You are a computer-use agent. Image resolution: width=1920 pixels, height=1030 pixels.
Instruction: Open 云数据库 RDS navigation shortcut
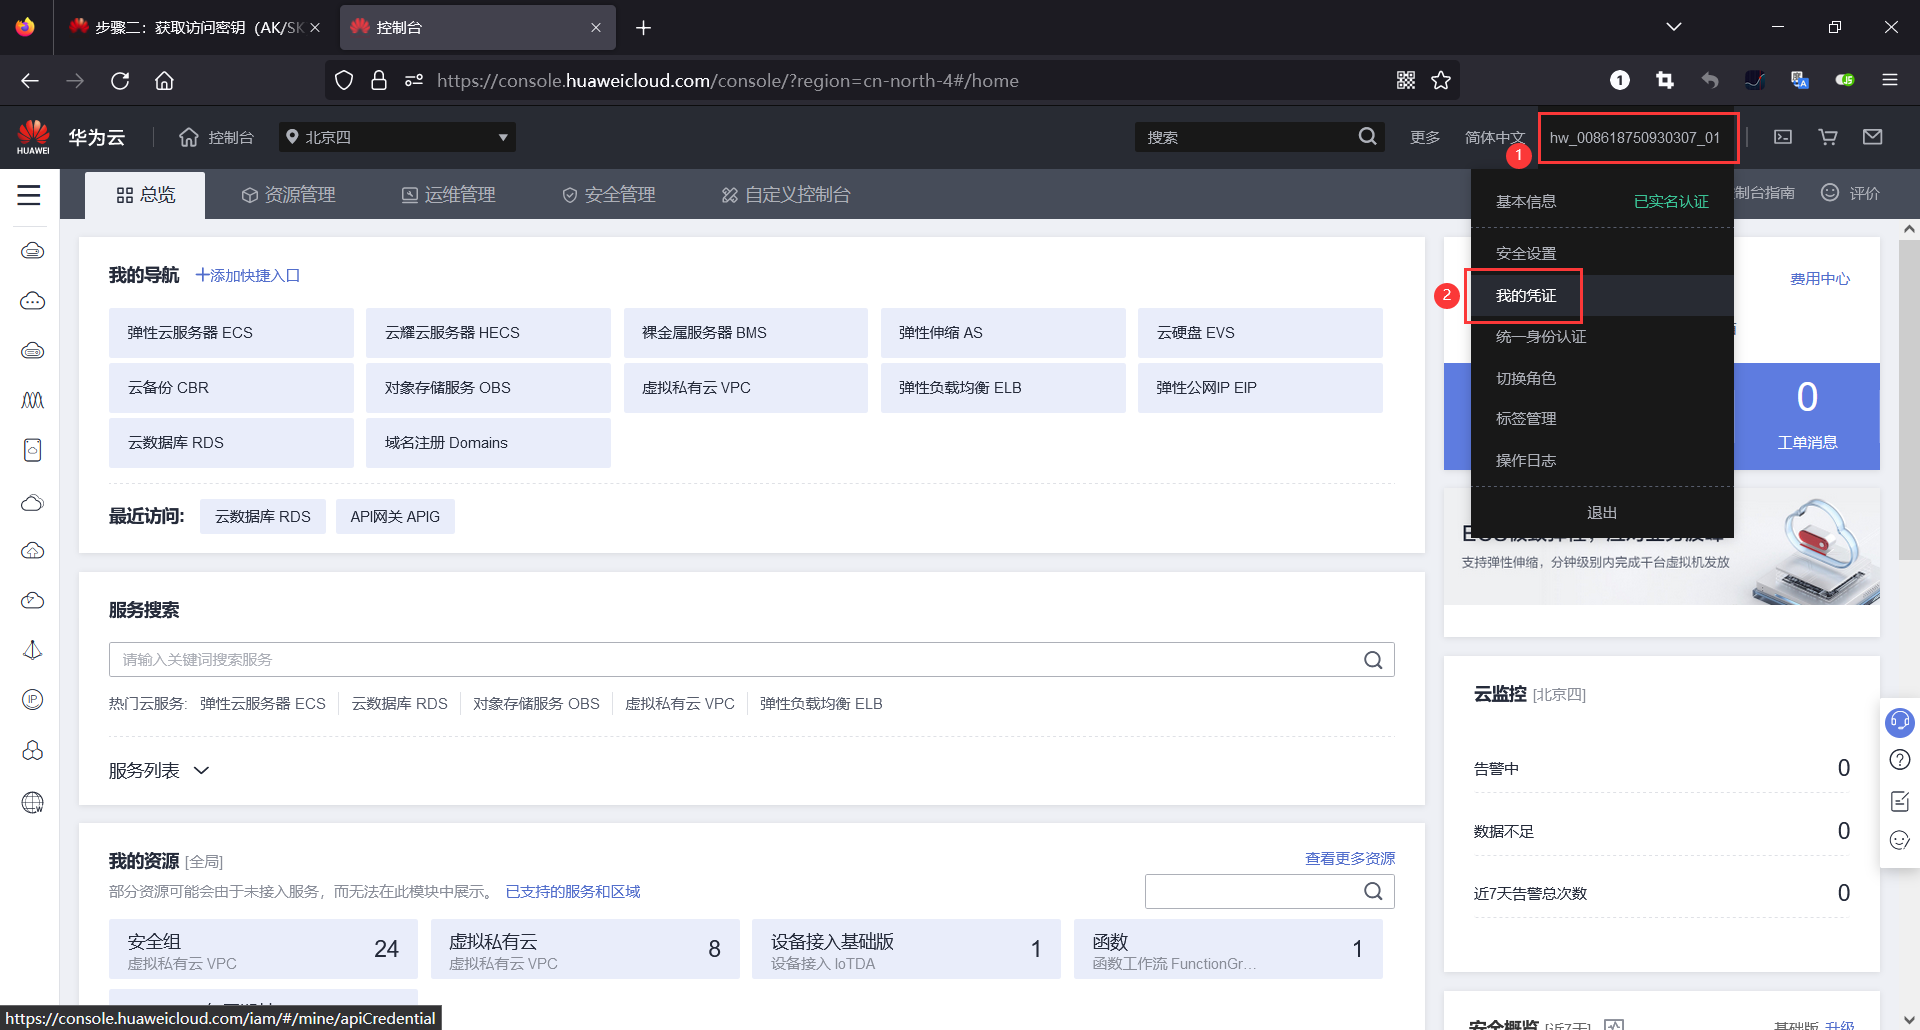tap(231, 443)
